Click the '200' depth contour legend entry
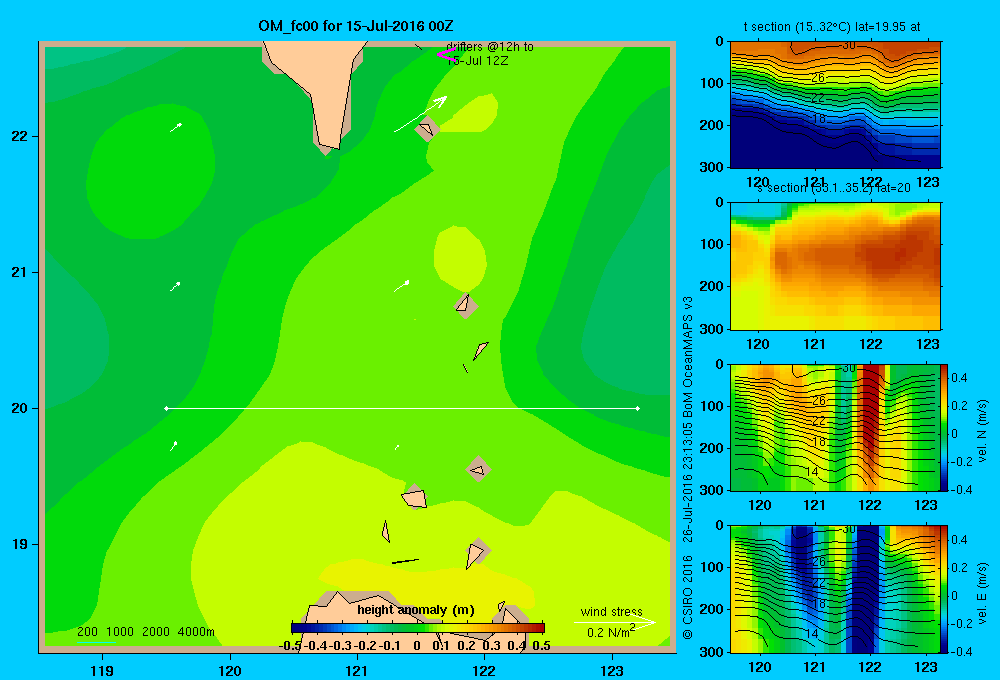The height and width of the screenshot is (680, 1000). pyautogui.click(x=87, y=632)
